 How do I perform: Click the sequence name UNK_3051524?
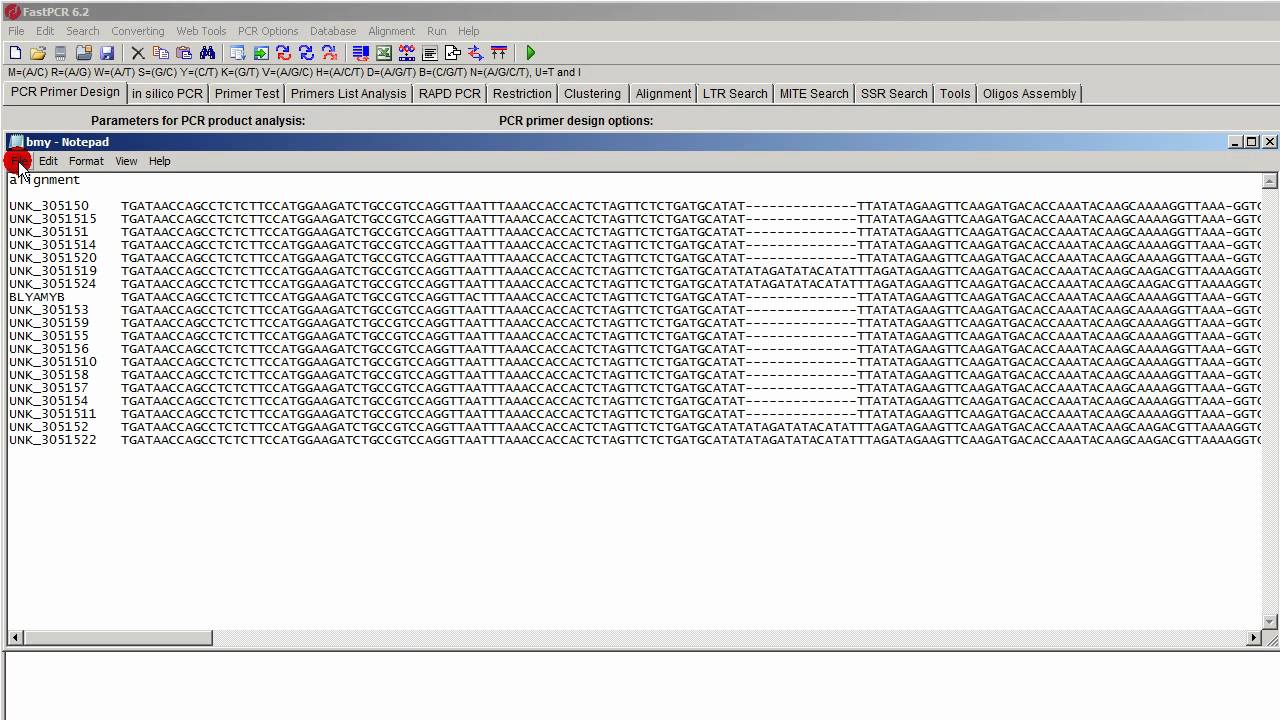pos(53,284)
